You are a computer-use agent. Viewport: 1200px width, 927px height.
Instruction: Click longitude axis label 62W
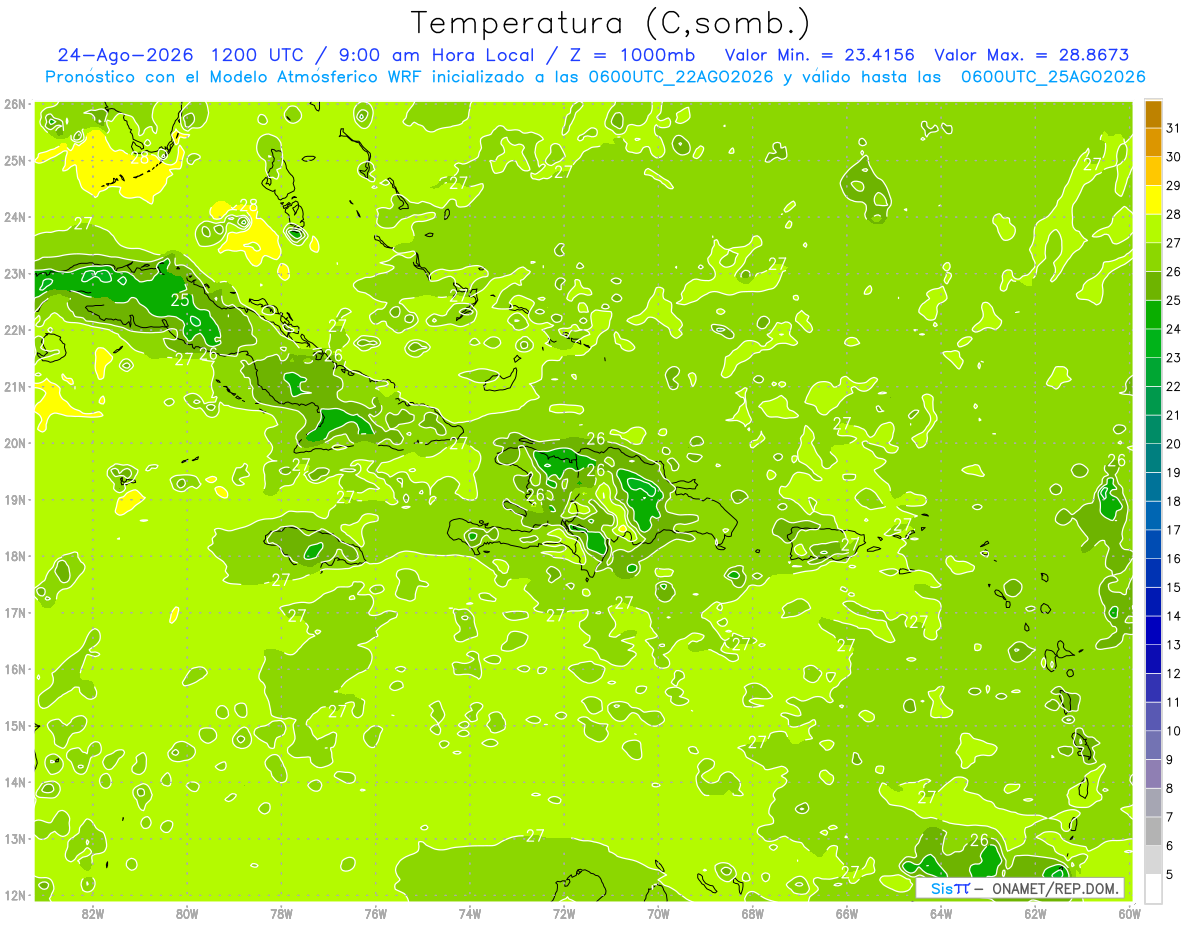point(1035,913)
